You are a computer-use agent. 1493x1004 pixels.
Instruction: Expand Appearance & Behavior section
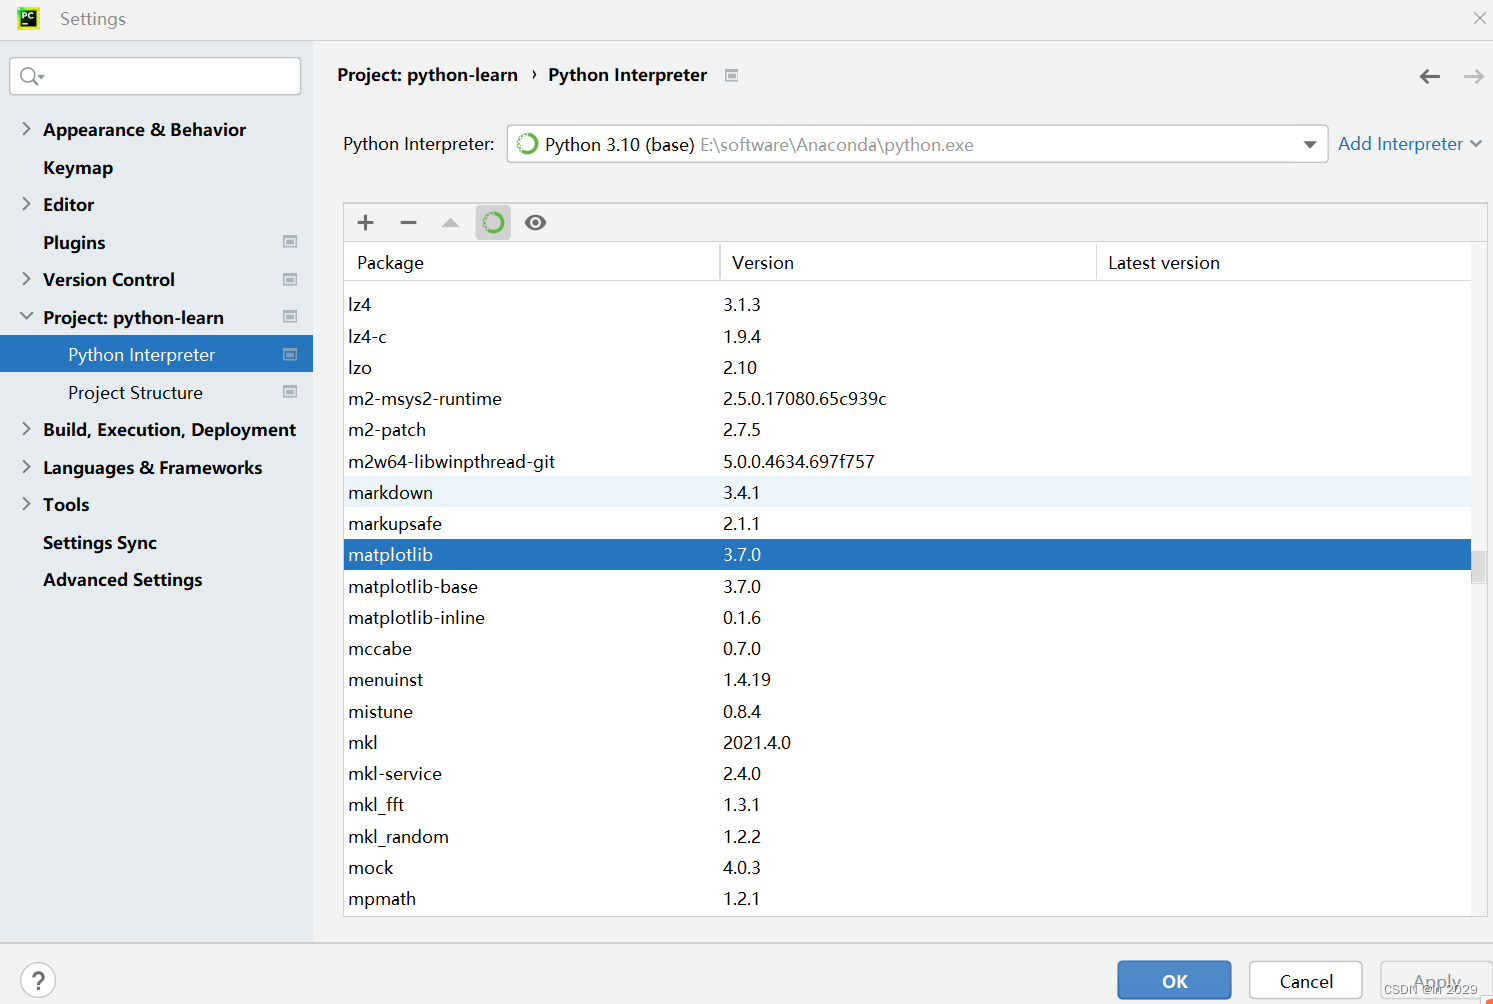[x=26, y=128]
